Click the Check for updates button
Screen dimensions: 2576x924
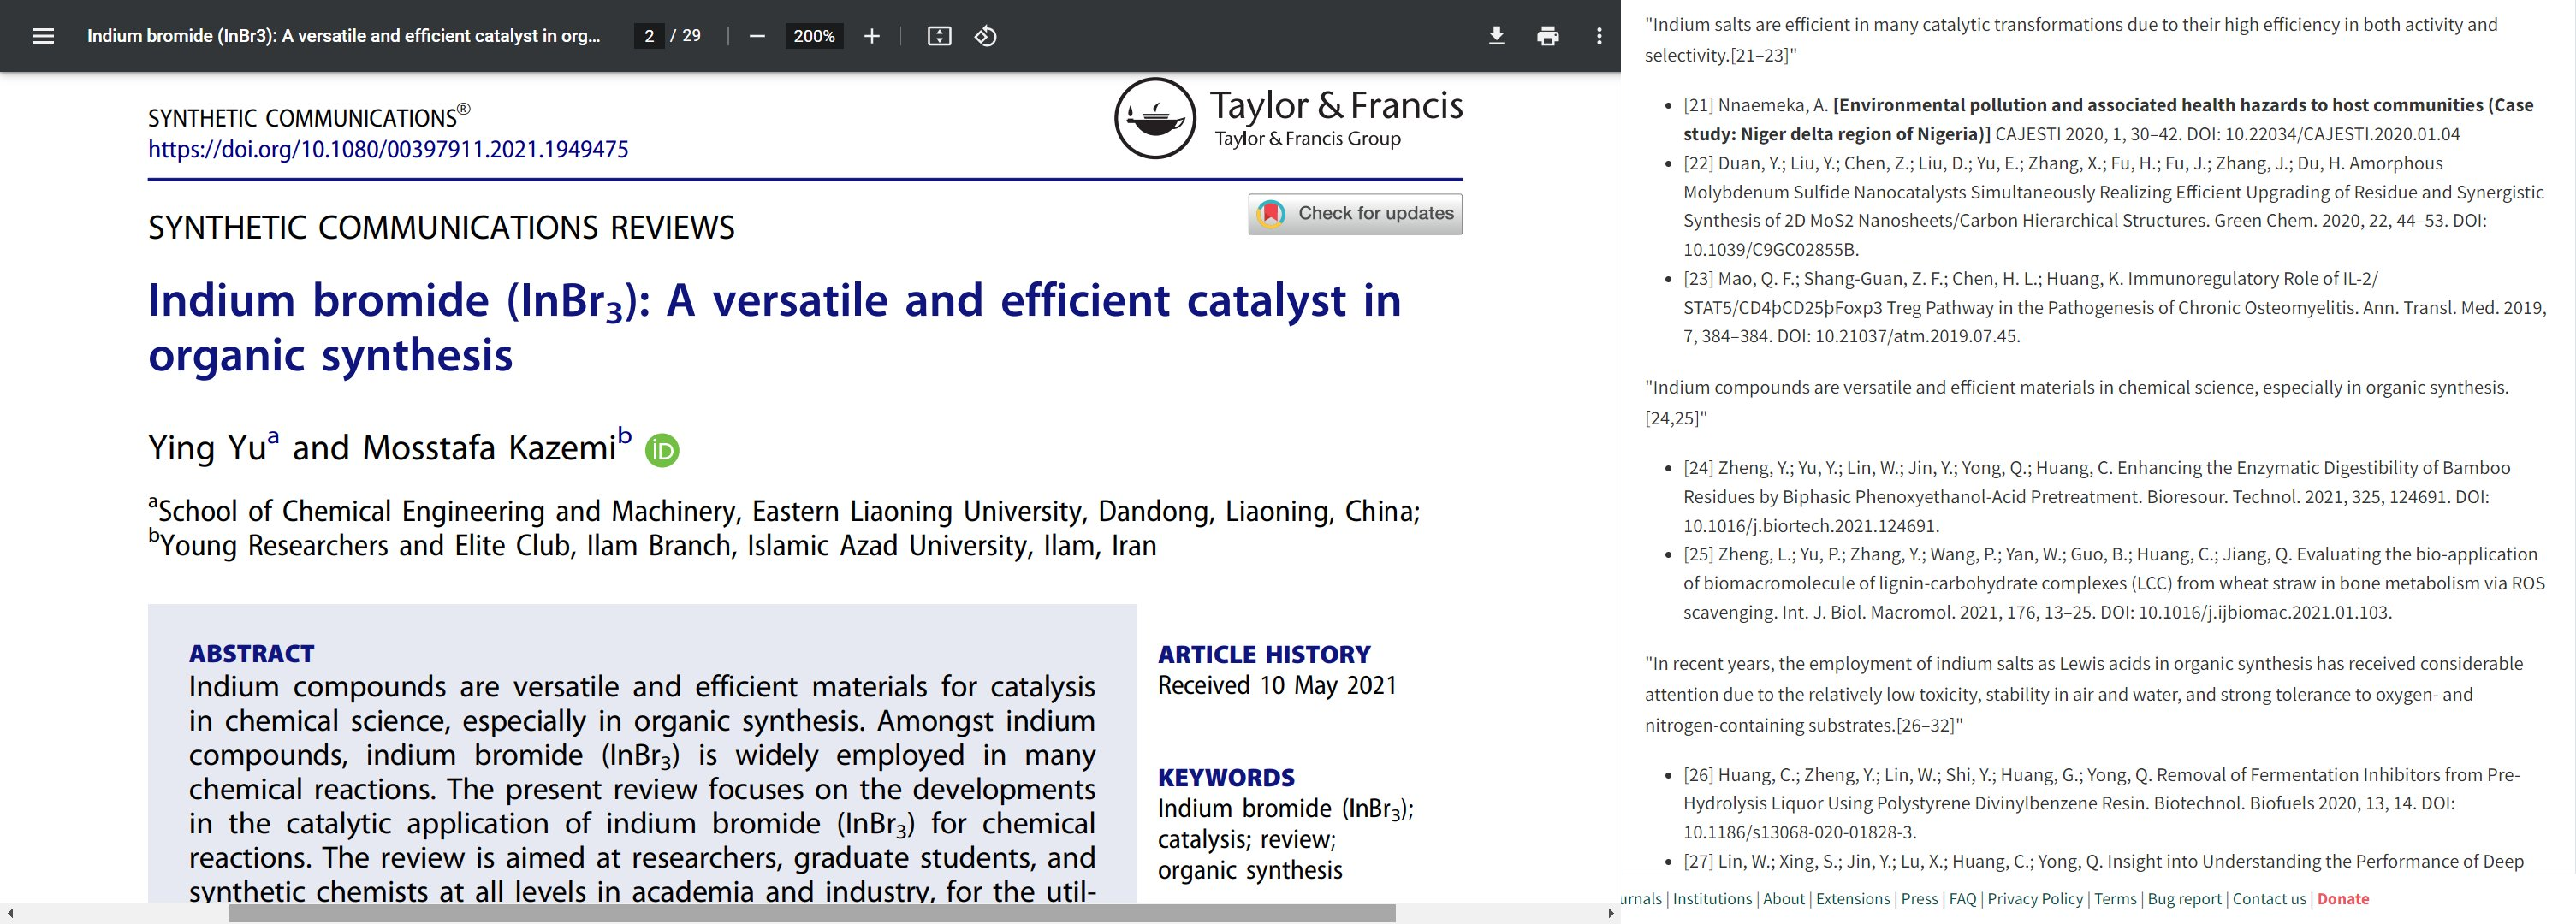1355,213
